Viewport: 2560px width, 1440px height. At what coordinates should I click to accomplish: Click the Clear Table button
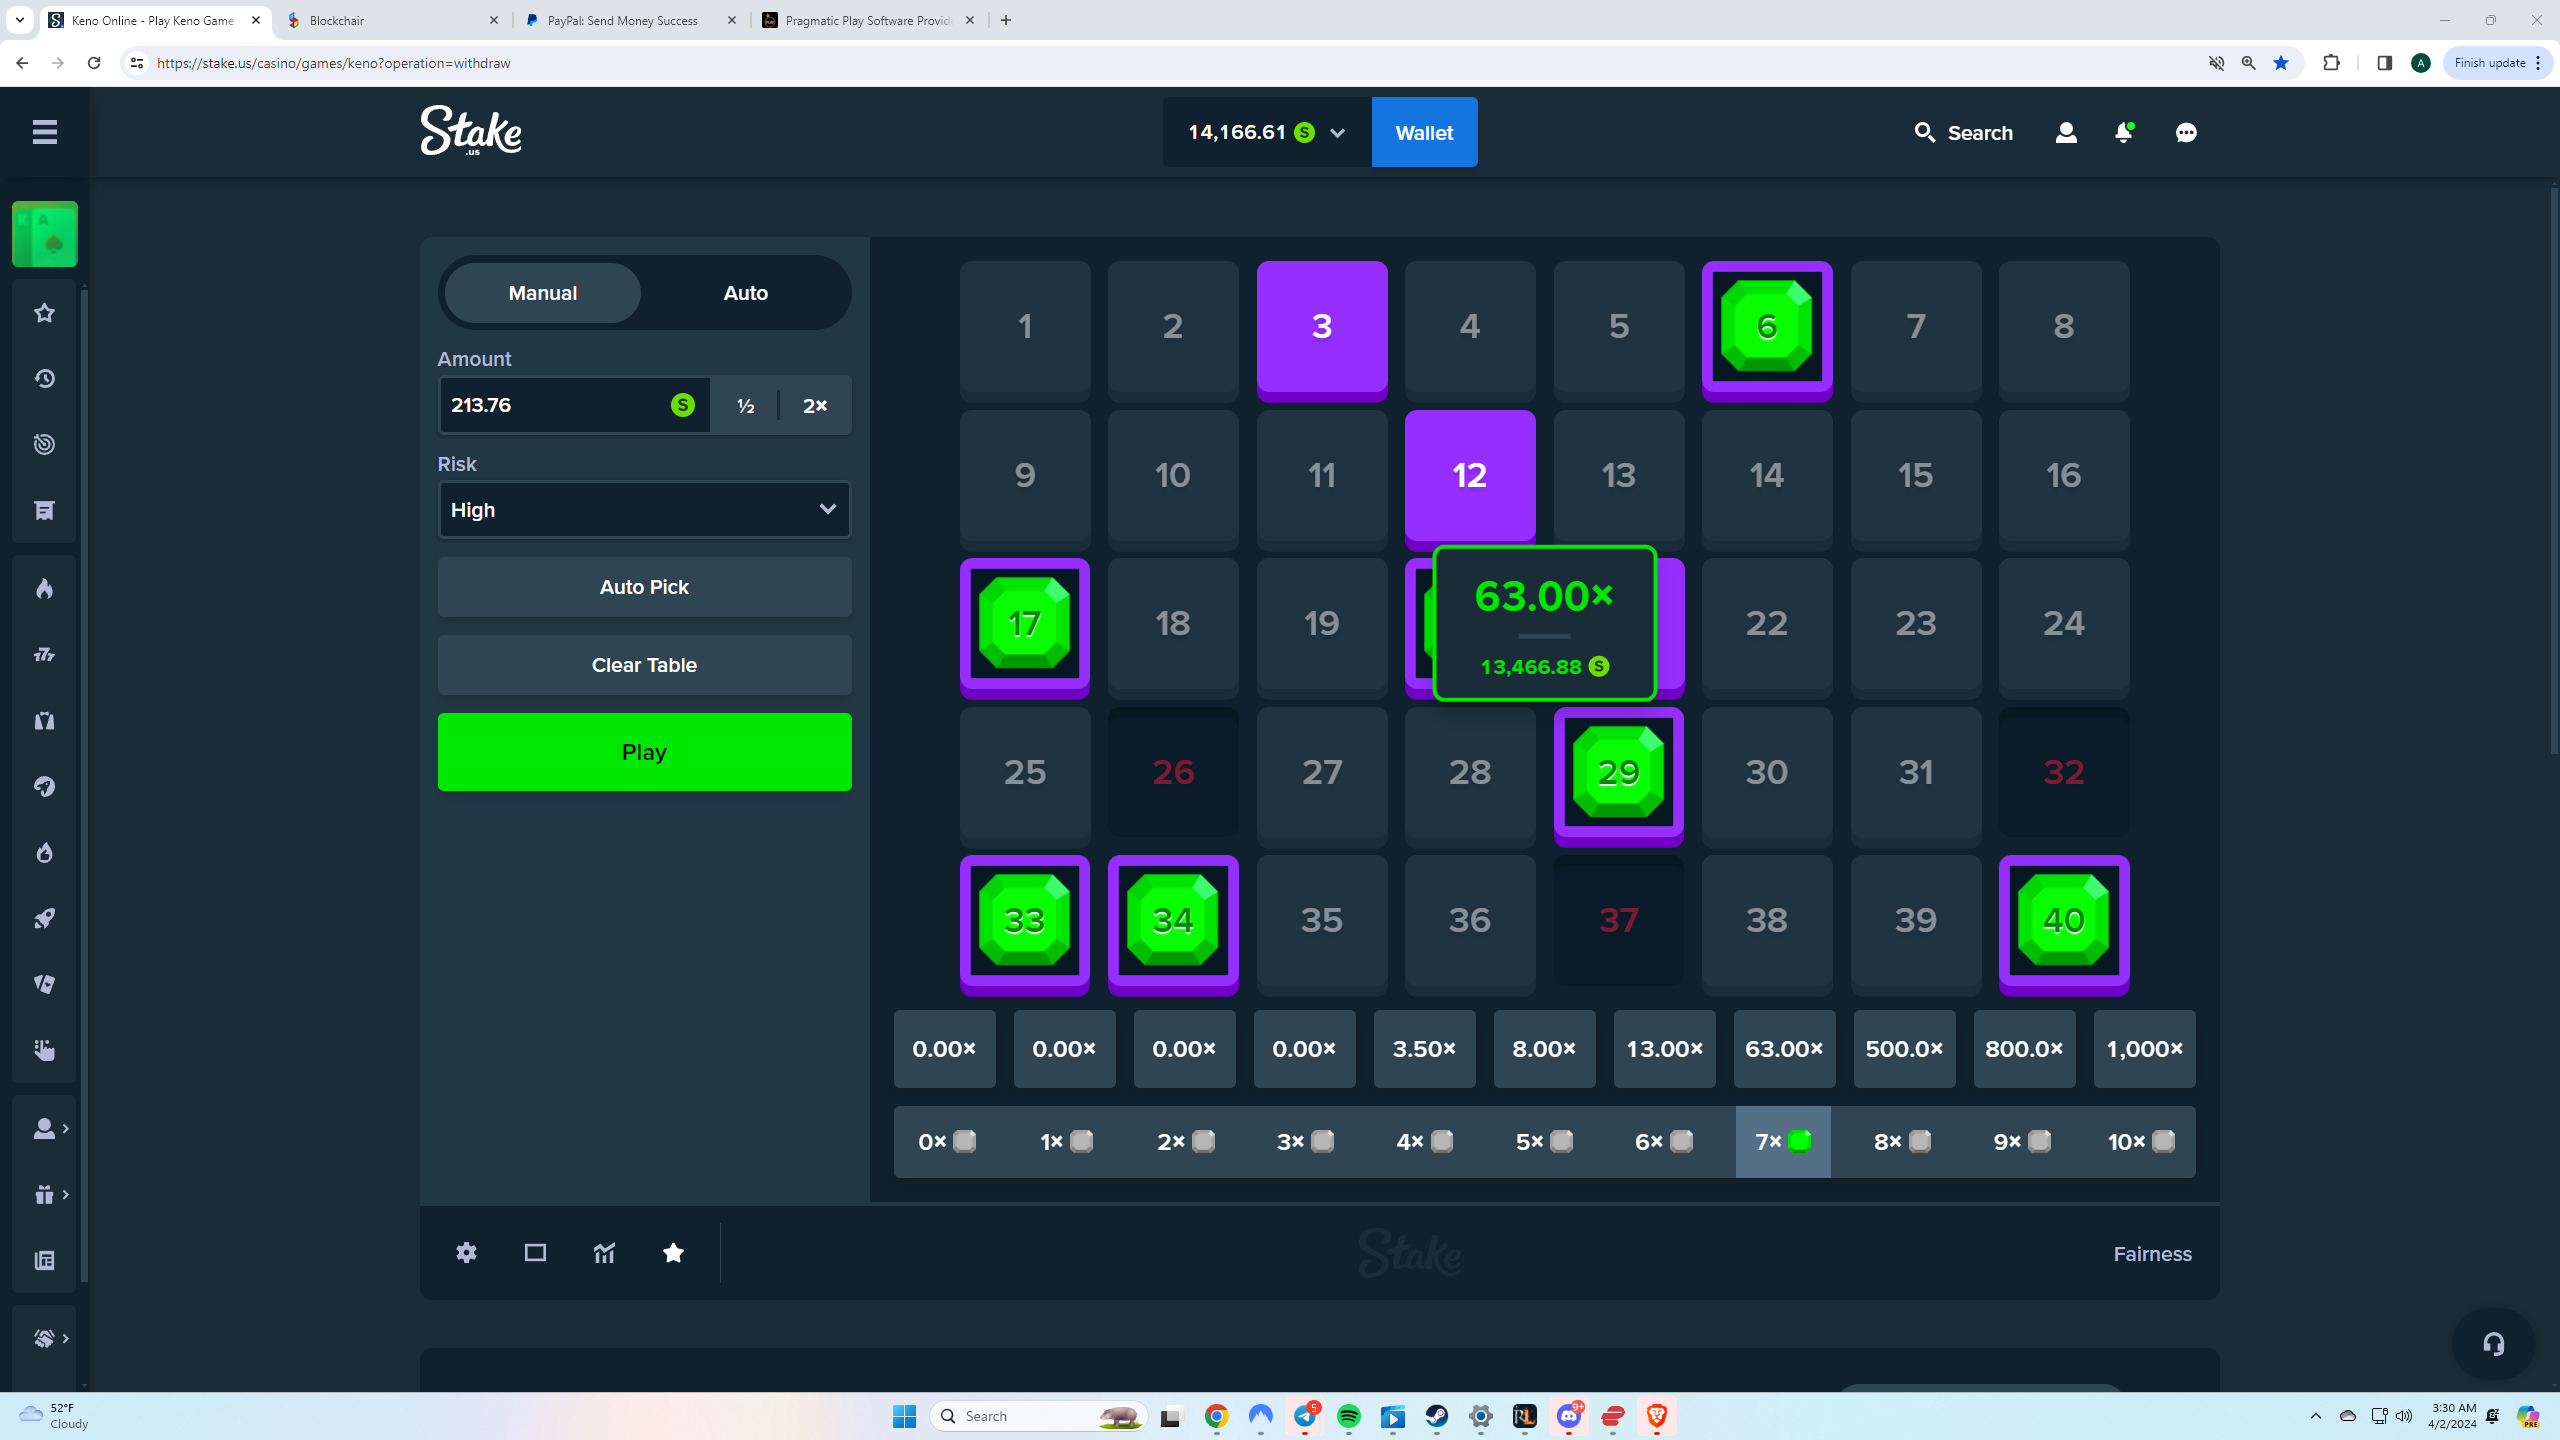(645, 665)
